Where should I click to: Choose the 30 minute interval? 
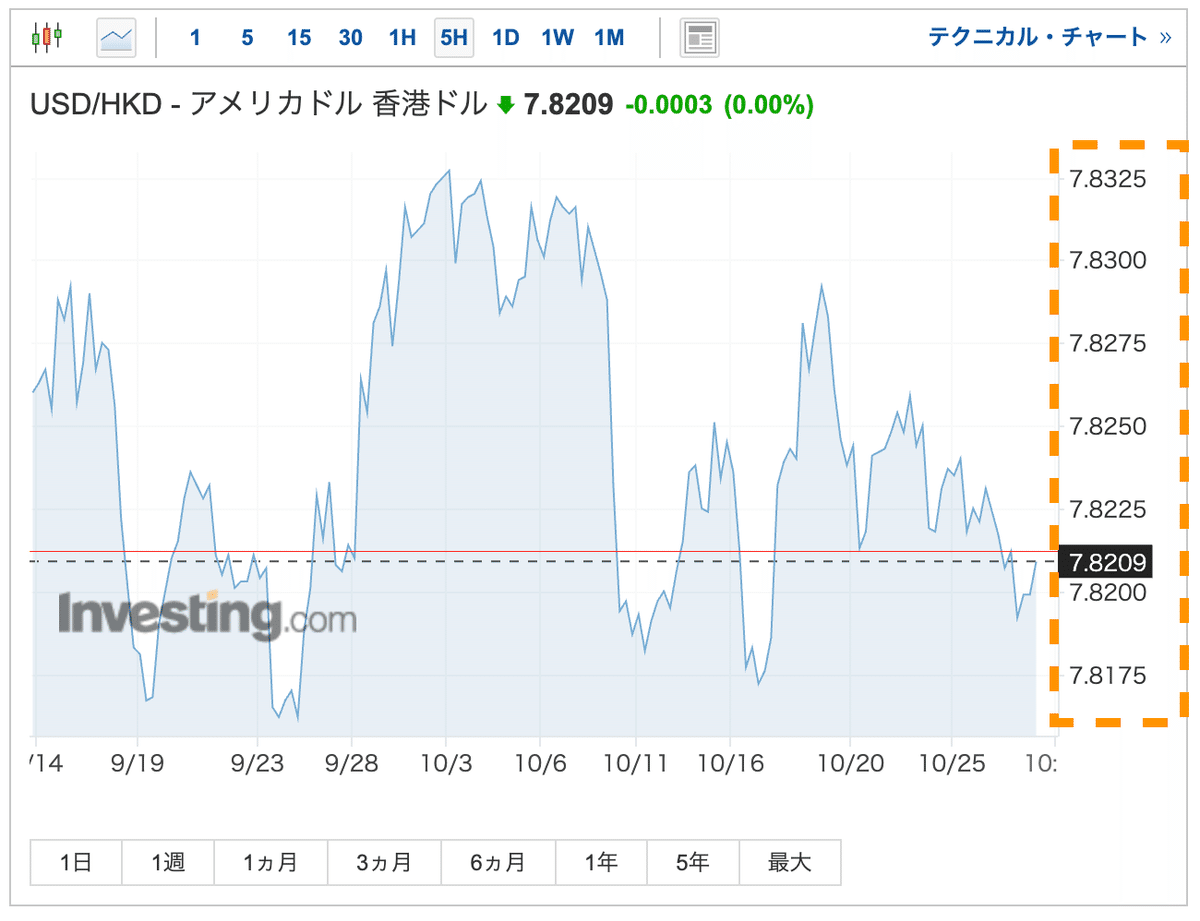350,38
